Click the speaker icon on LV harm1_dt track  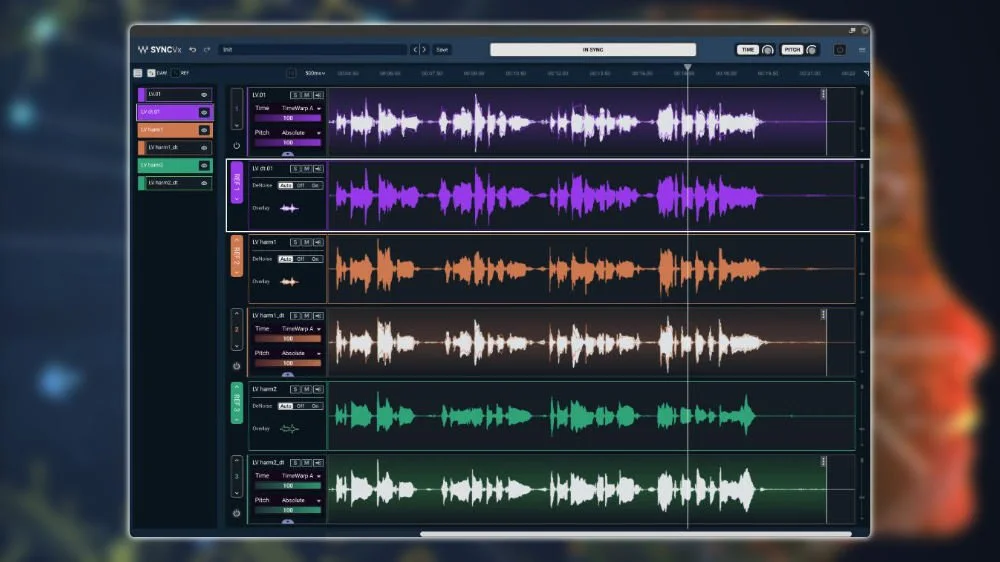[318, 316]
